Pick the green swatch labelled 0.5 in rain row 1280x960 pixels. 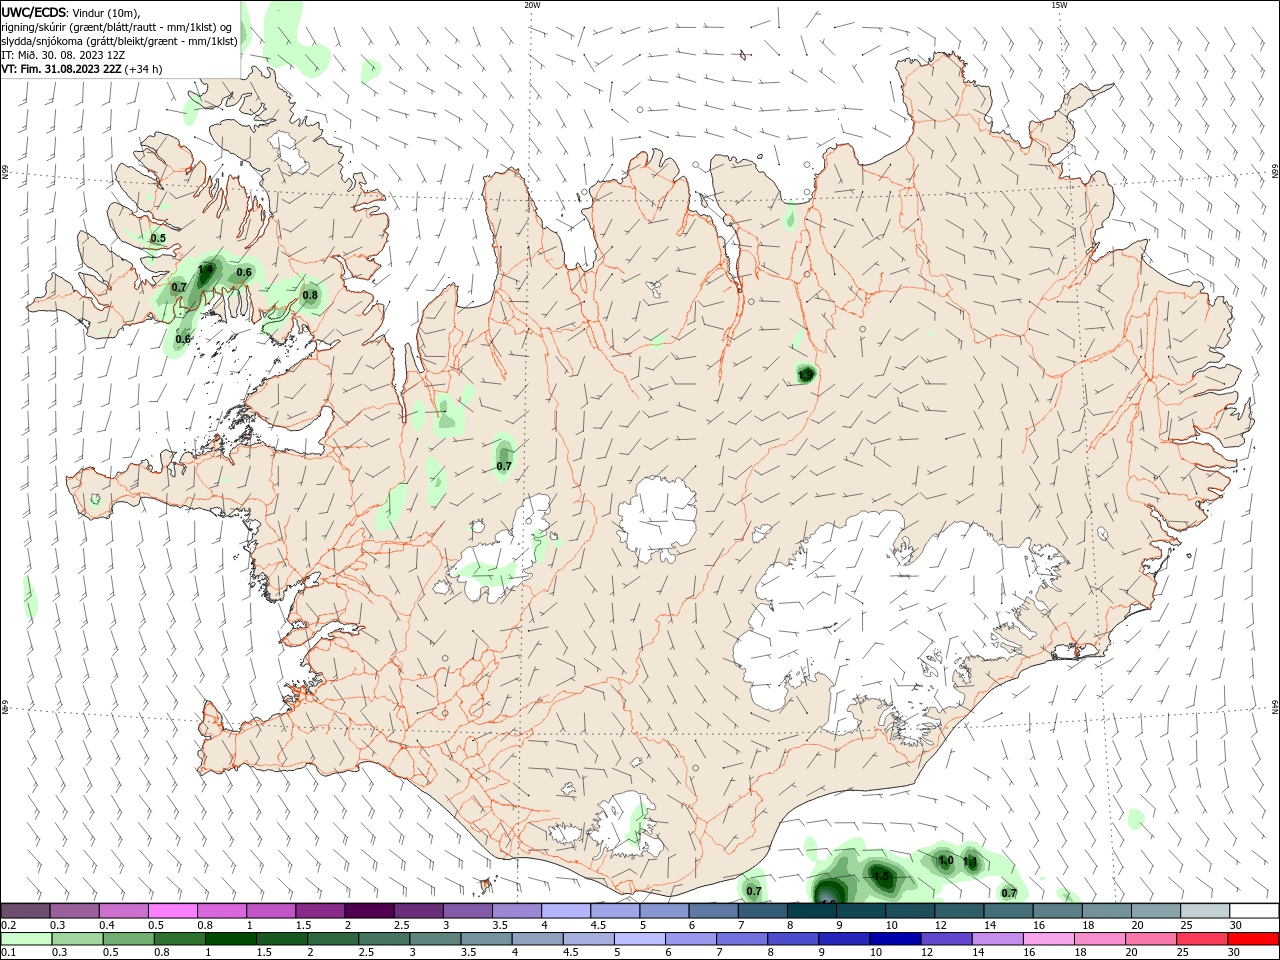click(x=128, y=939)
